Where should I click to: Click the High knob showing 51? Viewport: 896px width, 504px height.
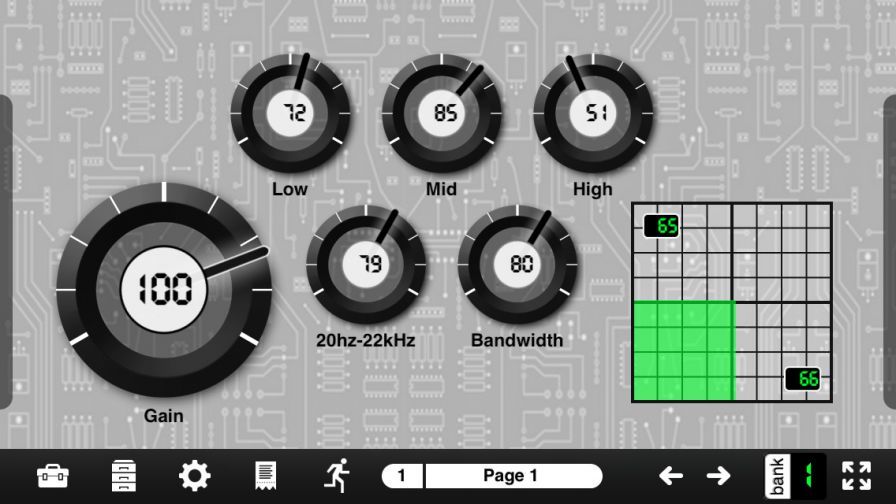pyautogui.click(x=593, y=113)
